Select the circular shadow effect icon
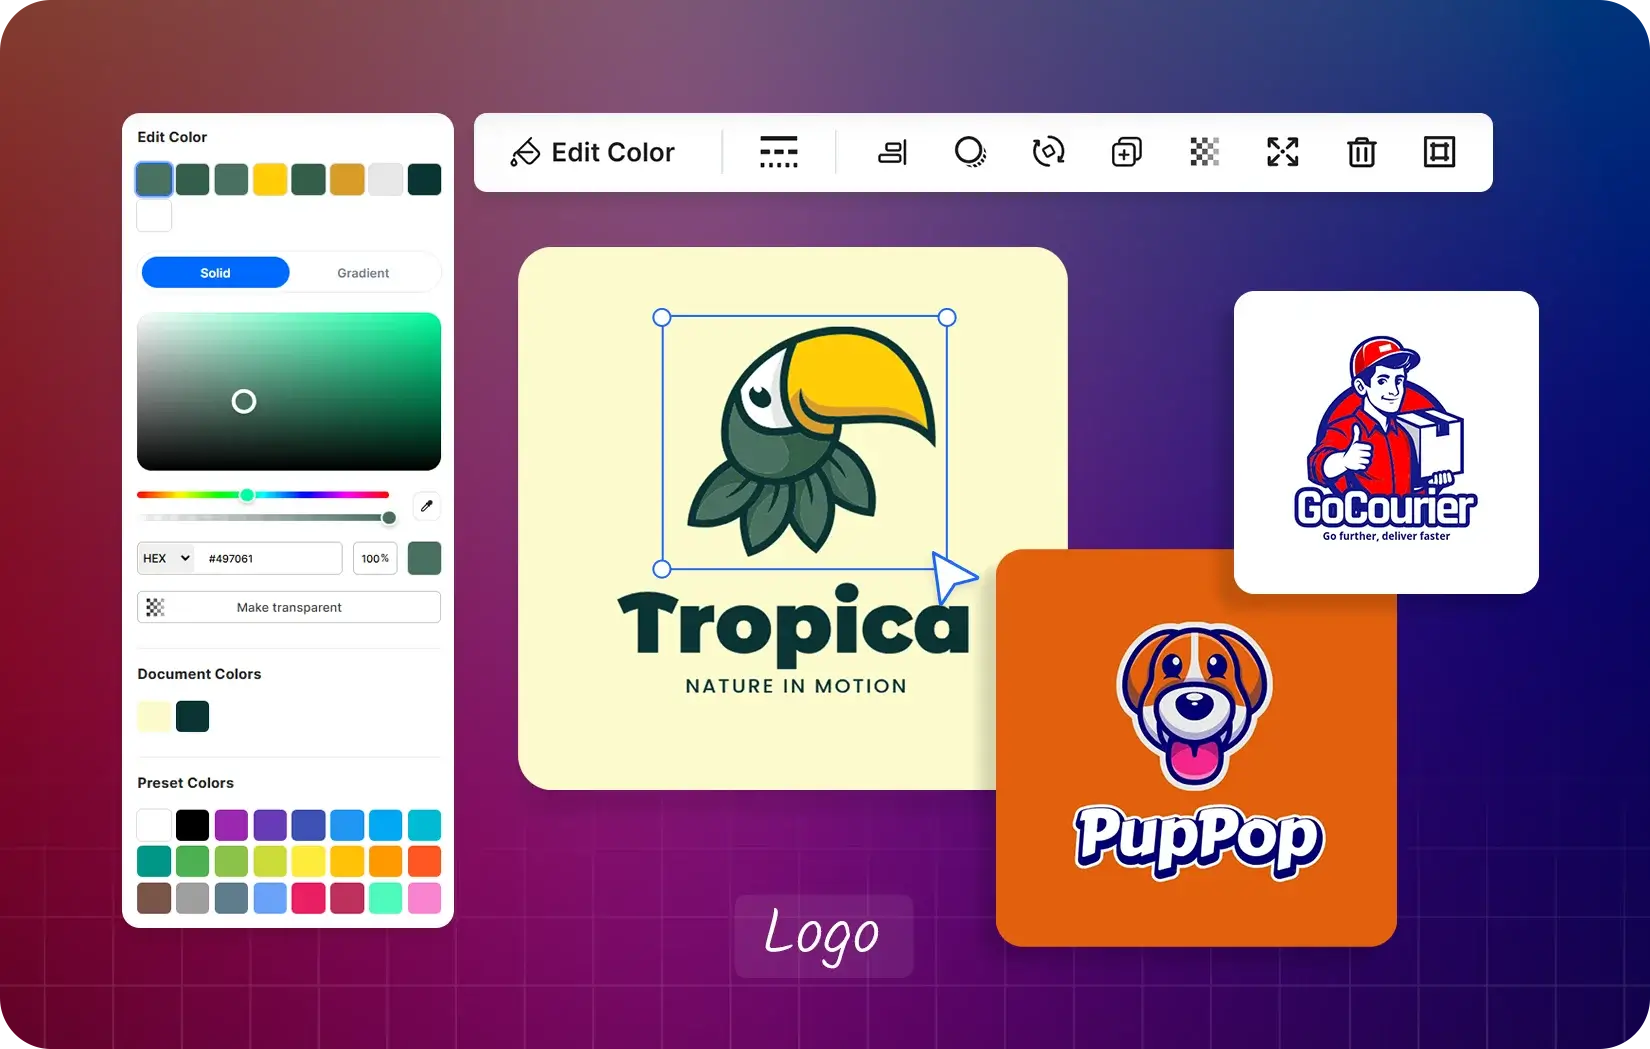 pyautogui.click(x=969, y=152)
